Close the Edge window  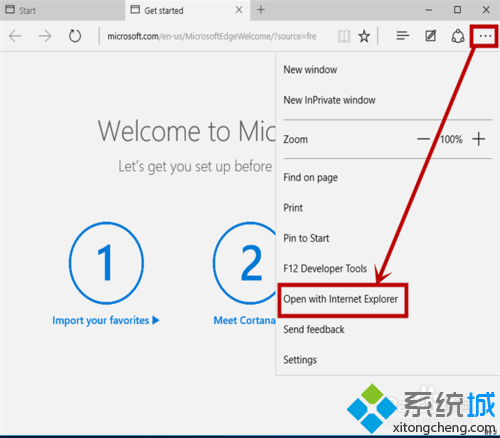click(486, 10)
